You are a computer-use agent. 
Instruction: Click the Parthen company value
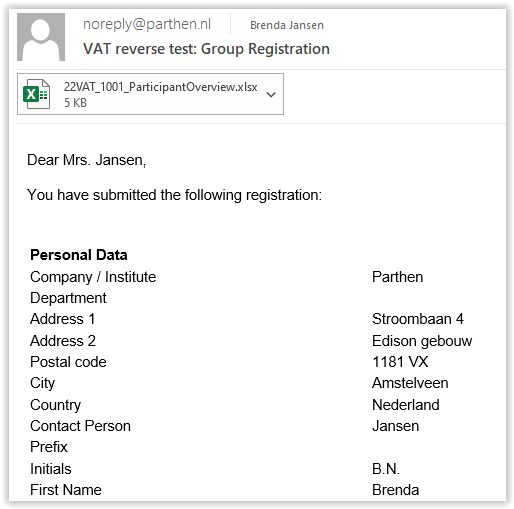[x=397, y=277]
